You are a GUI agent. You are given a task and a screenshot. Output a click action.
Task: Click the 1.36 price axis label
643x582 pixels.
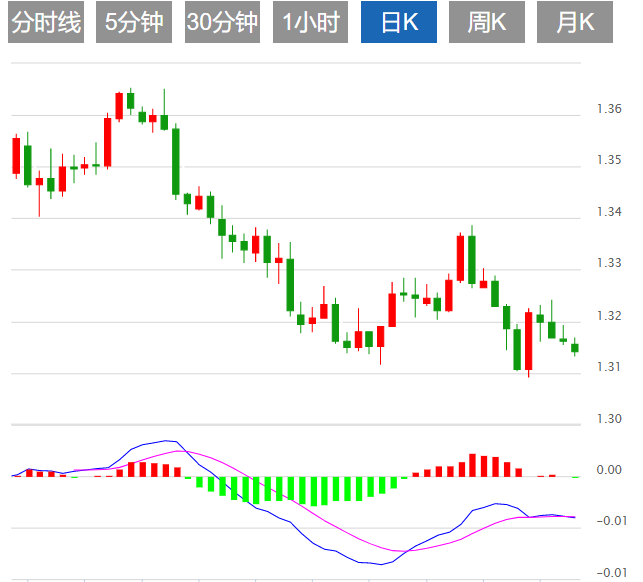pyautogui.click(x=609, y=109)
